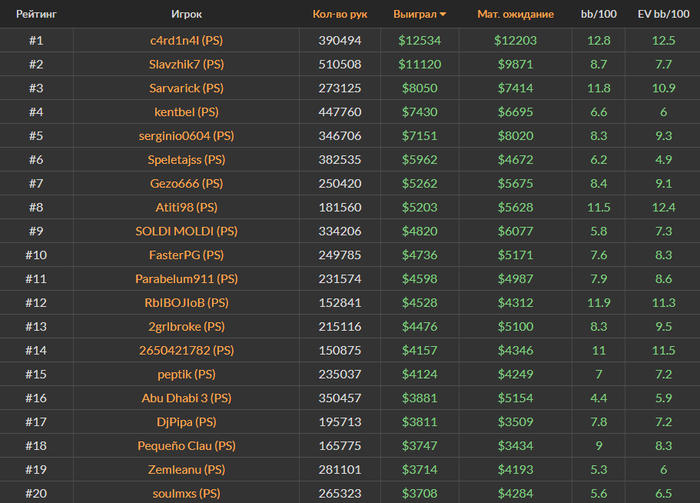Sort by Выиграл column header
Image resolution: width=700 pixels, height=503 pixels.
click(415, 14)
